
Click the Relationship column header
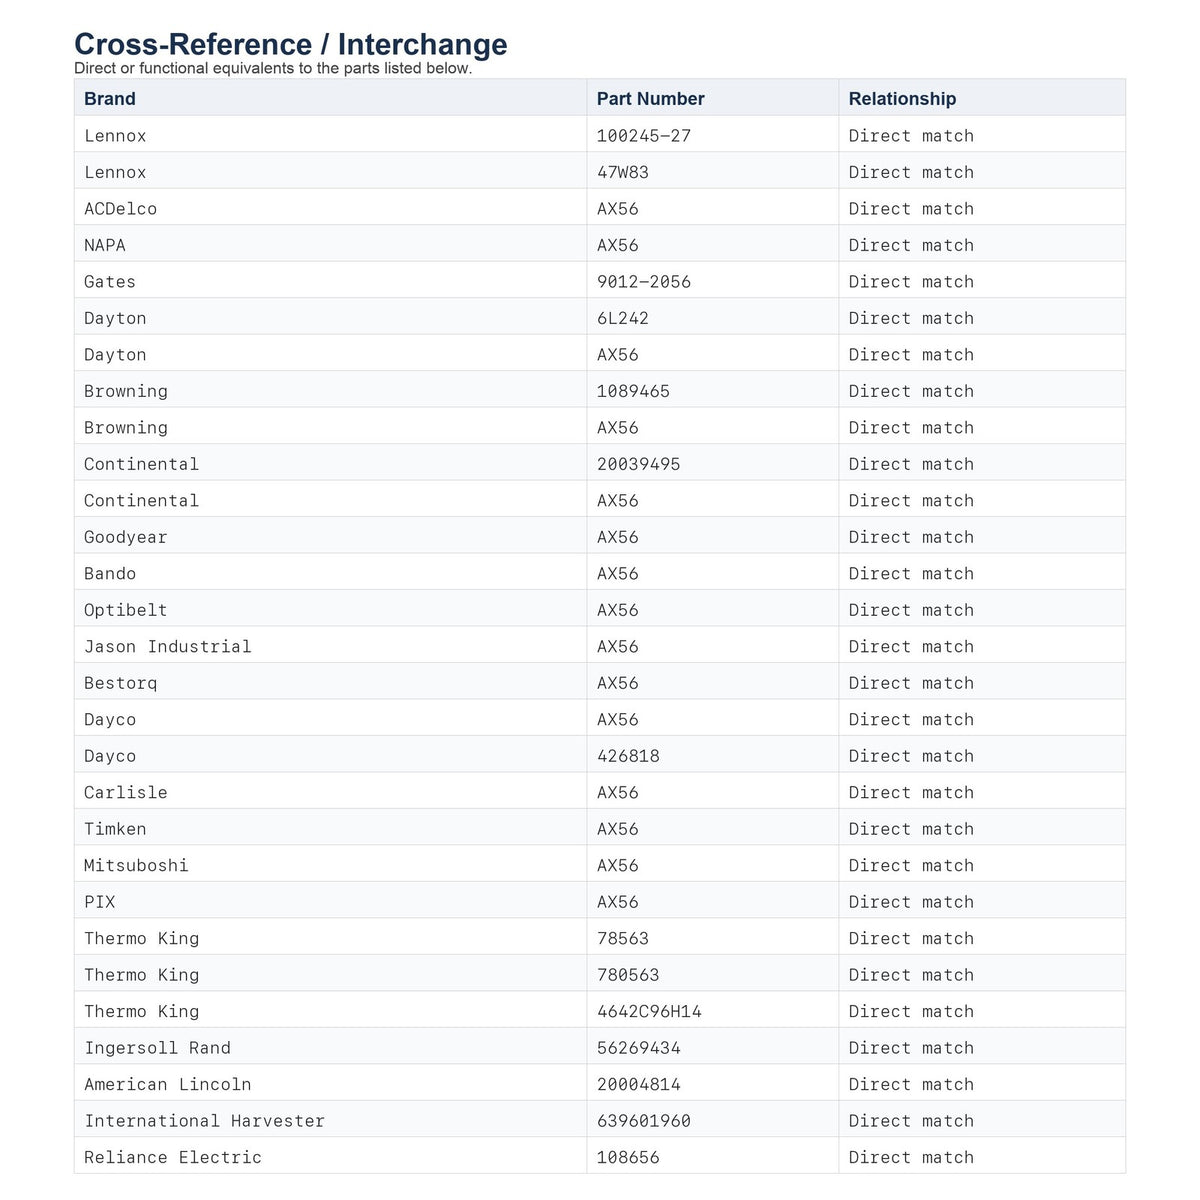tap(982, 98)
